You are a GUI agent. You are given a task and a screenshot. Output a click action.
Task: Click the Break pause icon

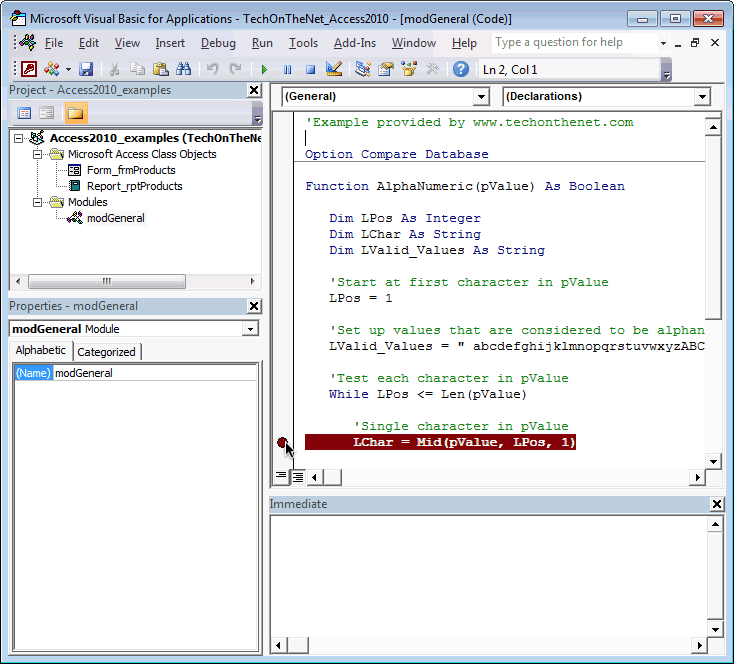287,70
